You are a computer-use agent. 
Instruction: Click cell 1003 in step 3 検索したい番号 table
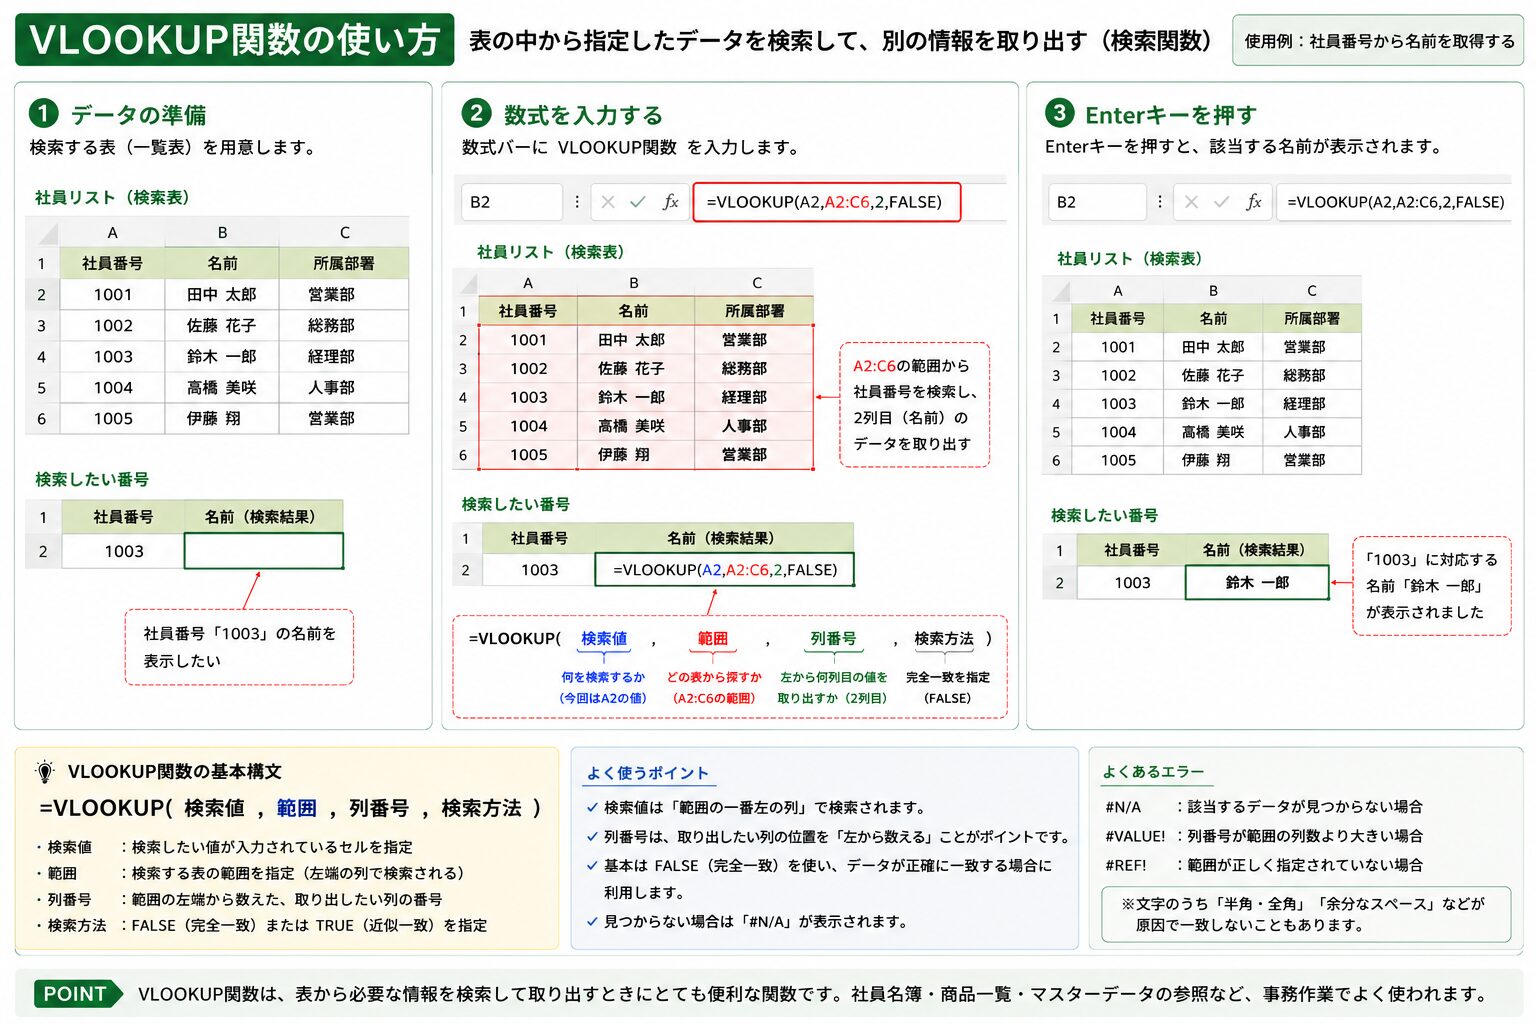[1132, 582]
